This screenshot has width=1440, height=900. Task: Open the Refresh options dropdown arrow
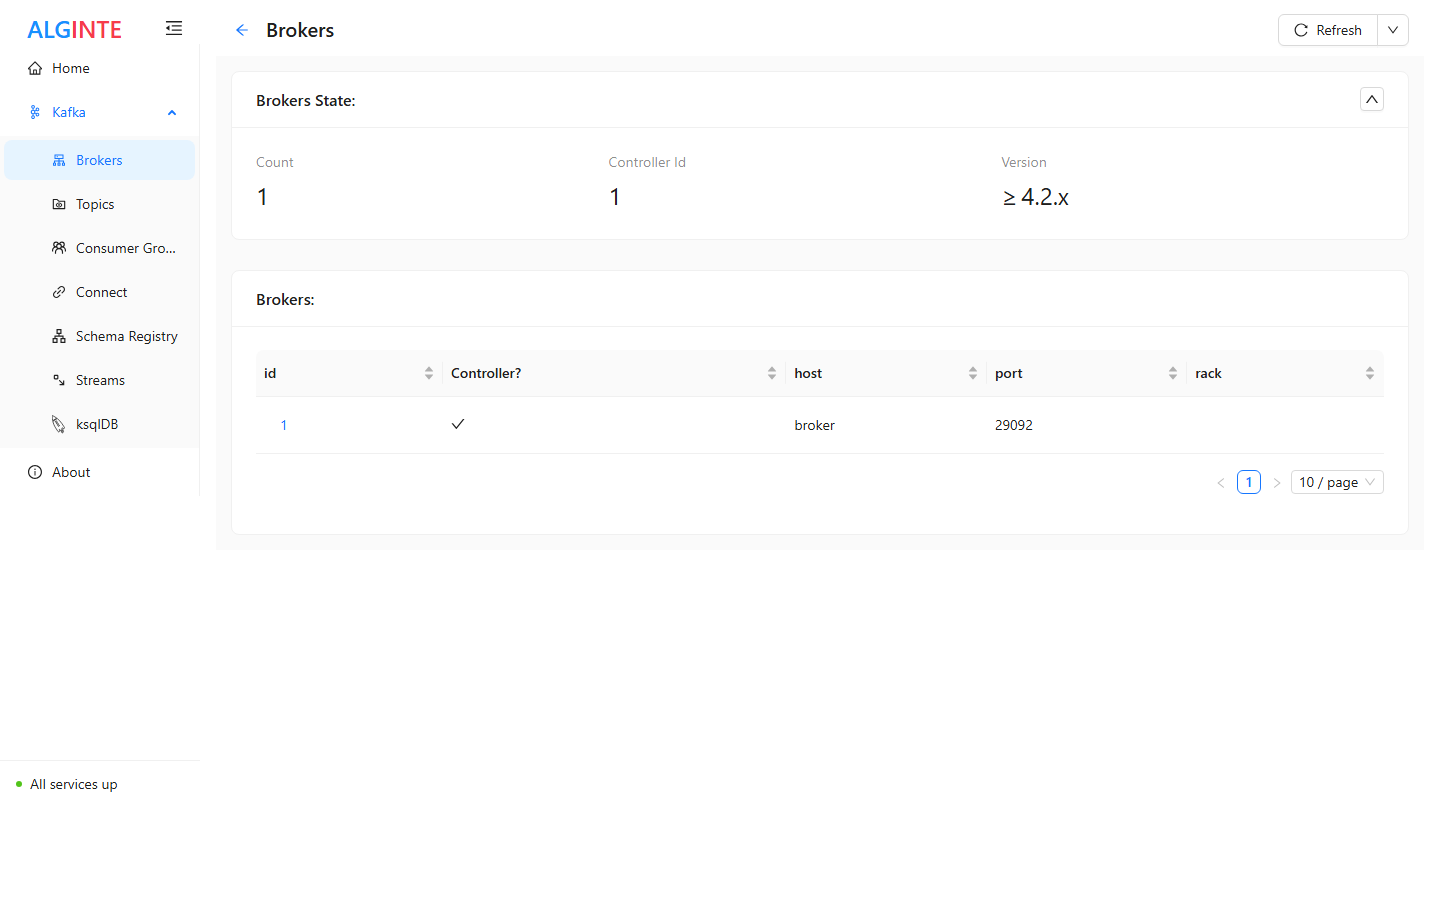click(1393, 30)
